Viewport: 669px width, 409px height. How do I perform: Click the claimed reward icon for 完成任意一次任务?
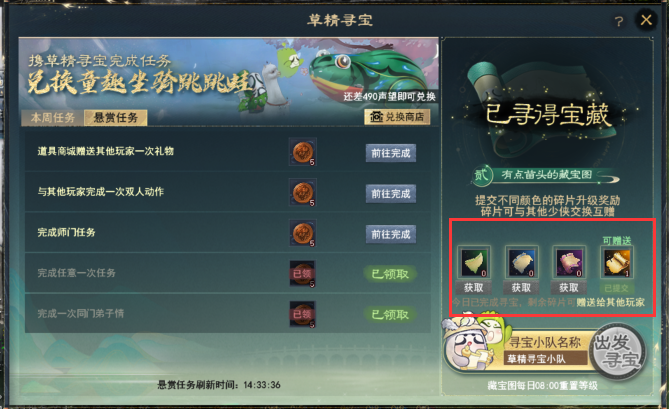tap(303, 273)
